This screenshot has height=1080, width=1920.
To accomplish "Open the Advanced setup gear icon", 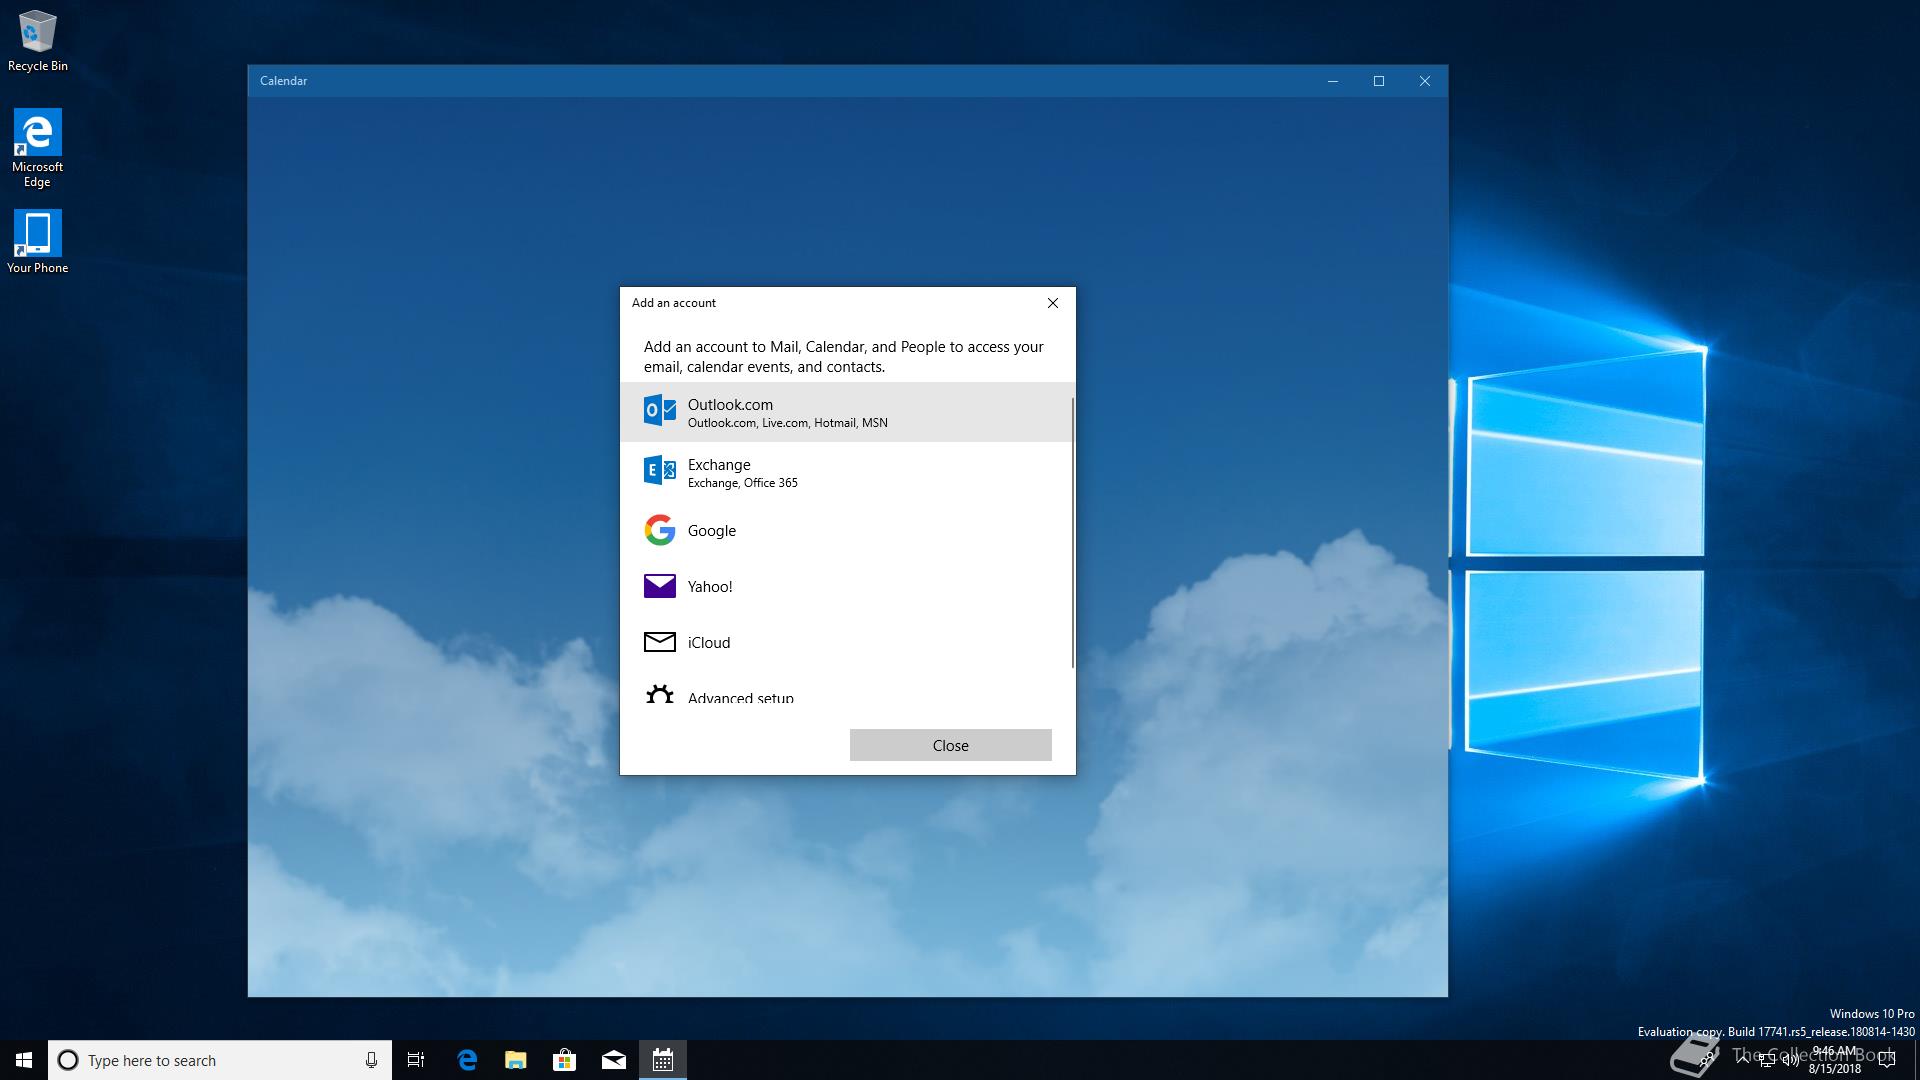I will tap(659, 693).
